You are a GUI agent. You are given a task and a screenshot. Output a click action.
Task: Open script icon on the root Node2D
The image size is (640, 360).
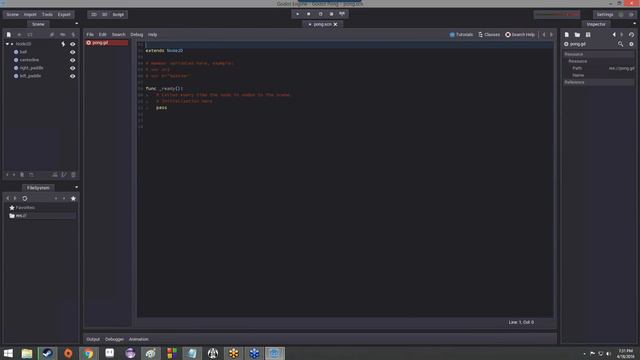pyautogui.click(x=63, y=44)
